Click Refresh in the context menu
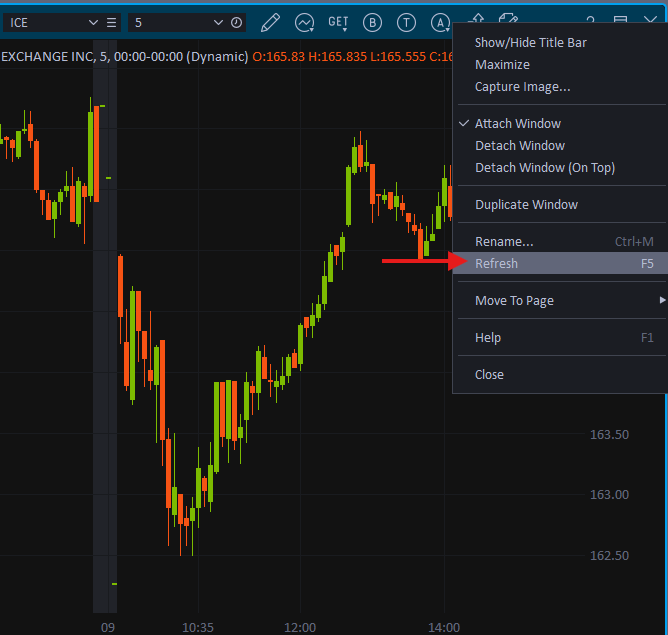 tap(497, 264)
